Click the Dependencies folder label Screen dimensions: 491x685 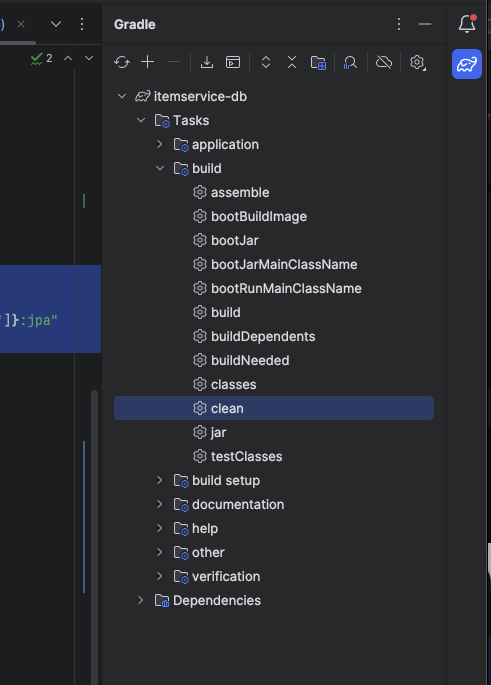point(217,600)
